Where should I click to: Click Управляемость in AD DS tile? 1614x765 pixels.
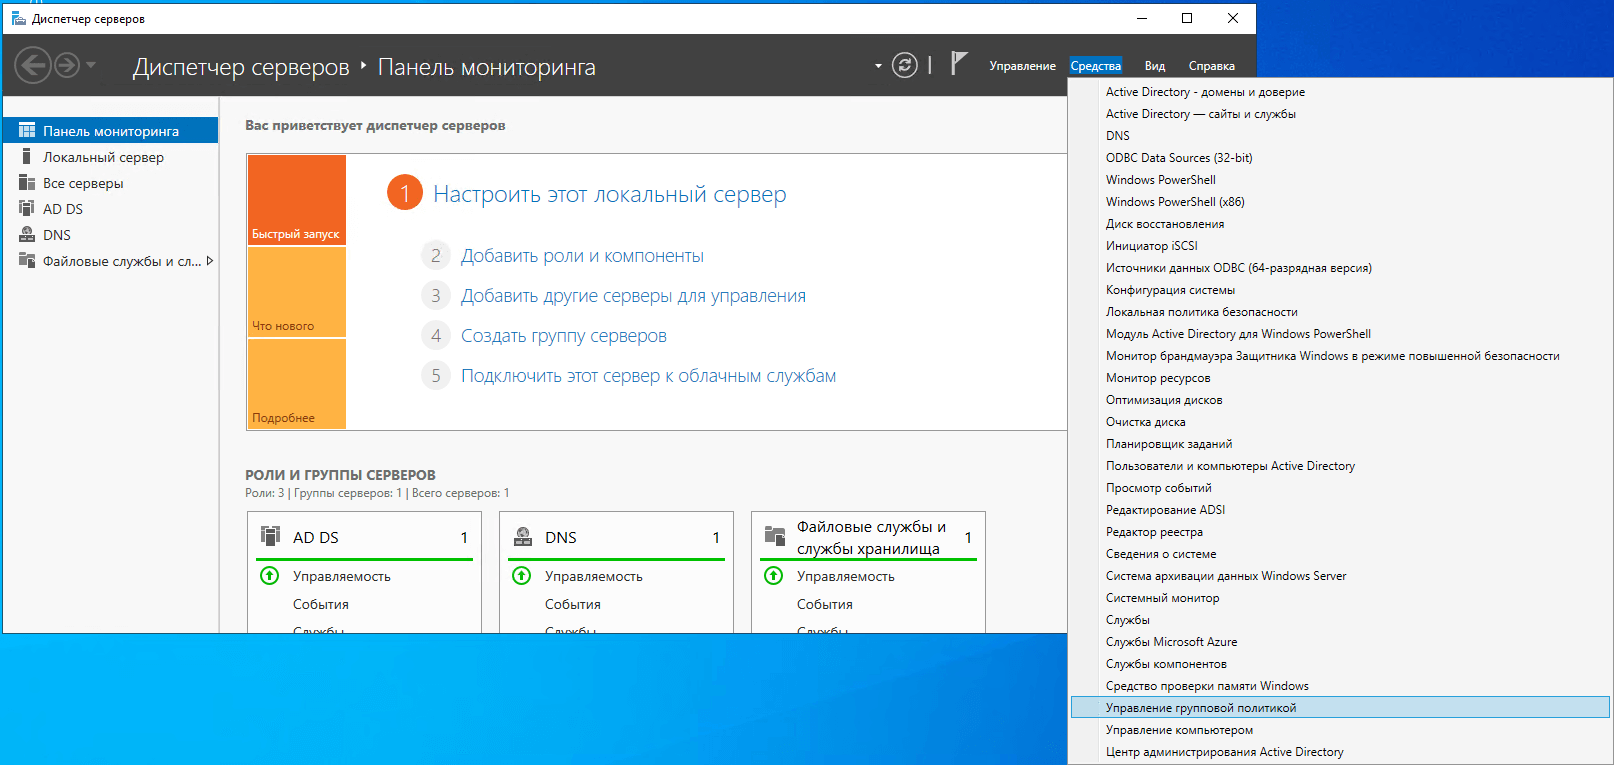[342, 577]
